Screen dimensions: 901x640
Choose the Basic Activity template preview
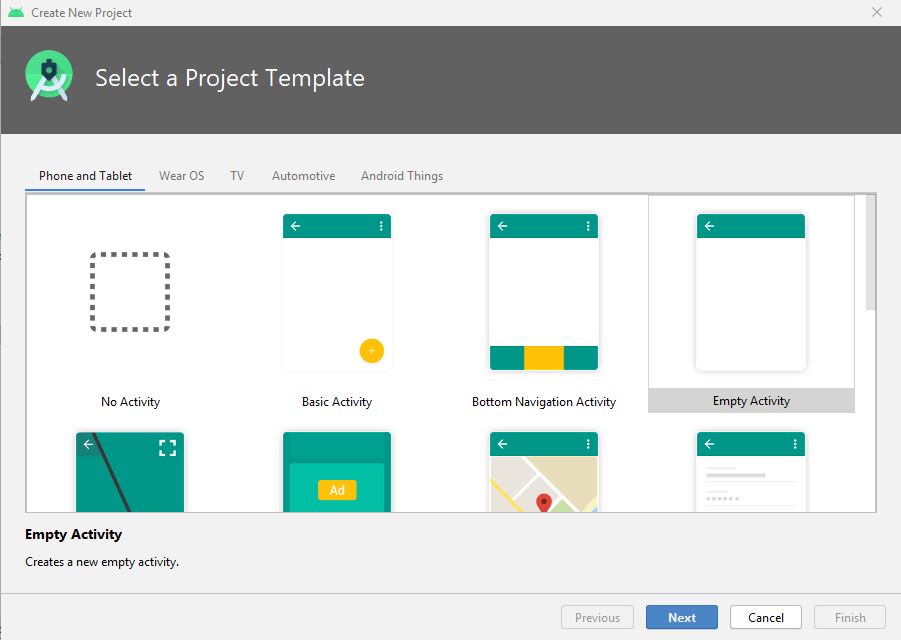click(x=337, y=292)
